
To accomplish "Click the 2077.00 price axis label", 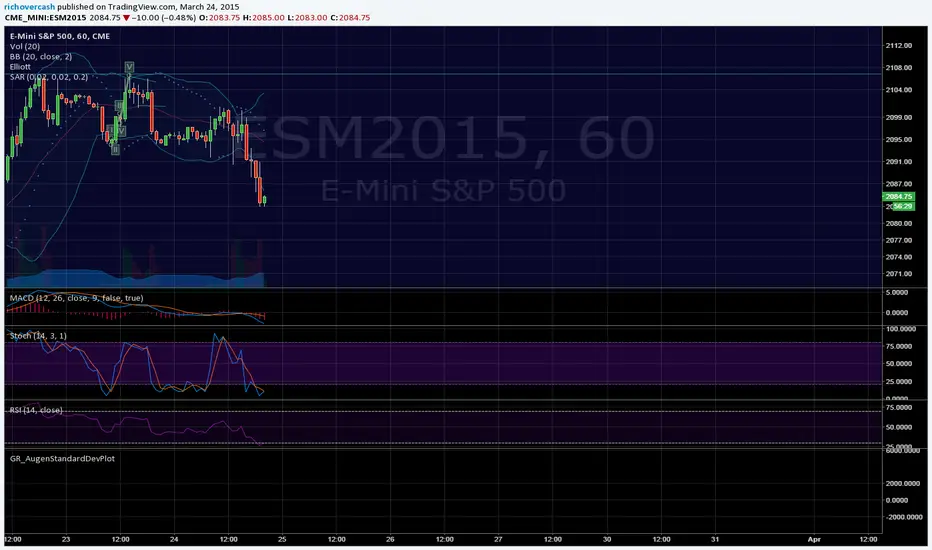I will [898, 241].
